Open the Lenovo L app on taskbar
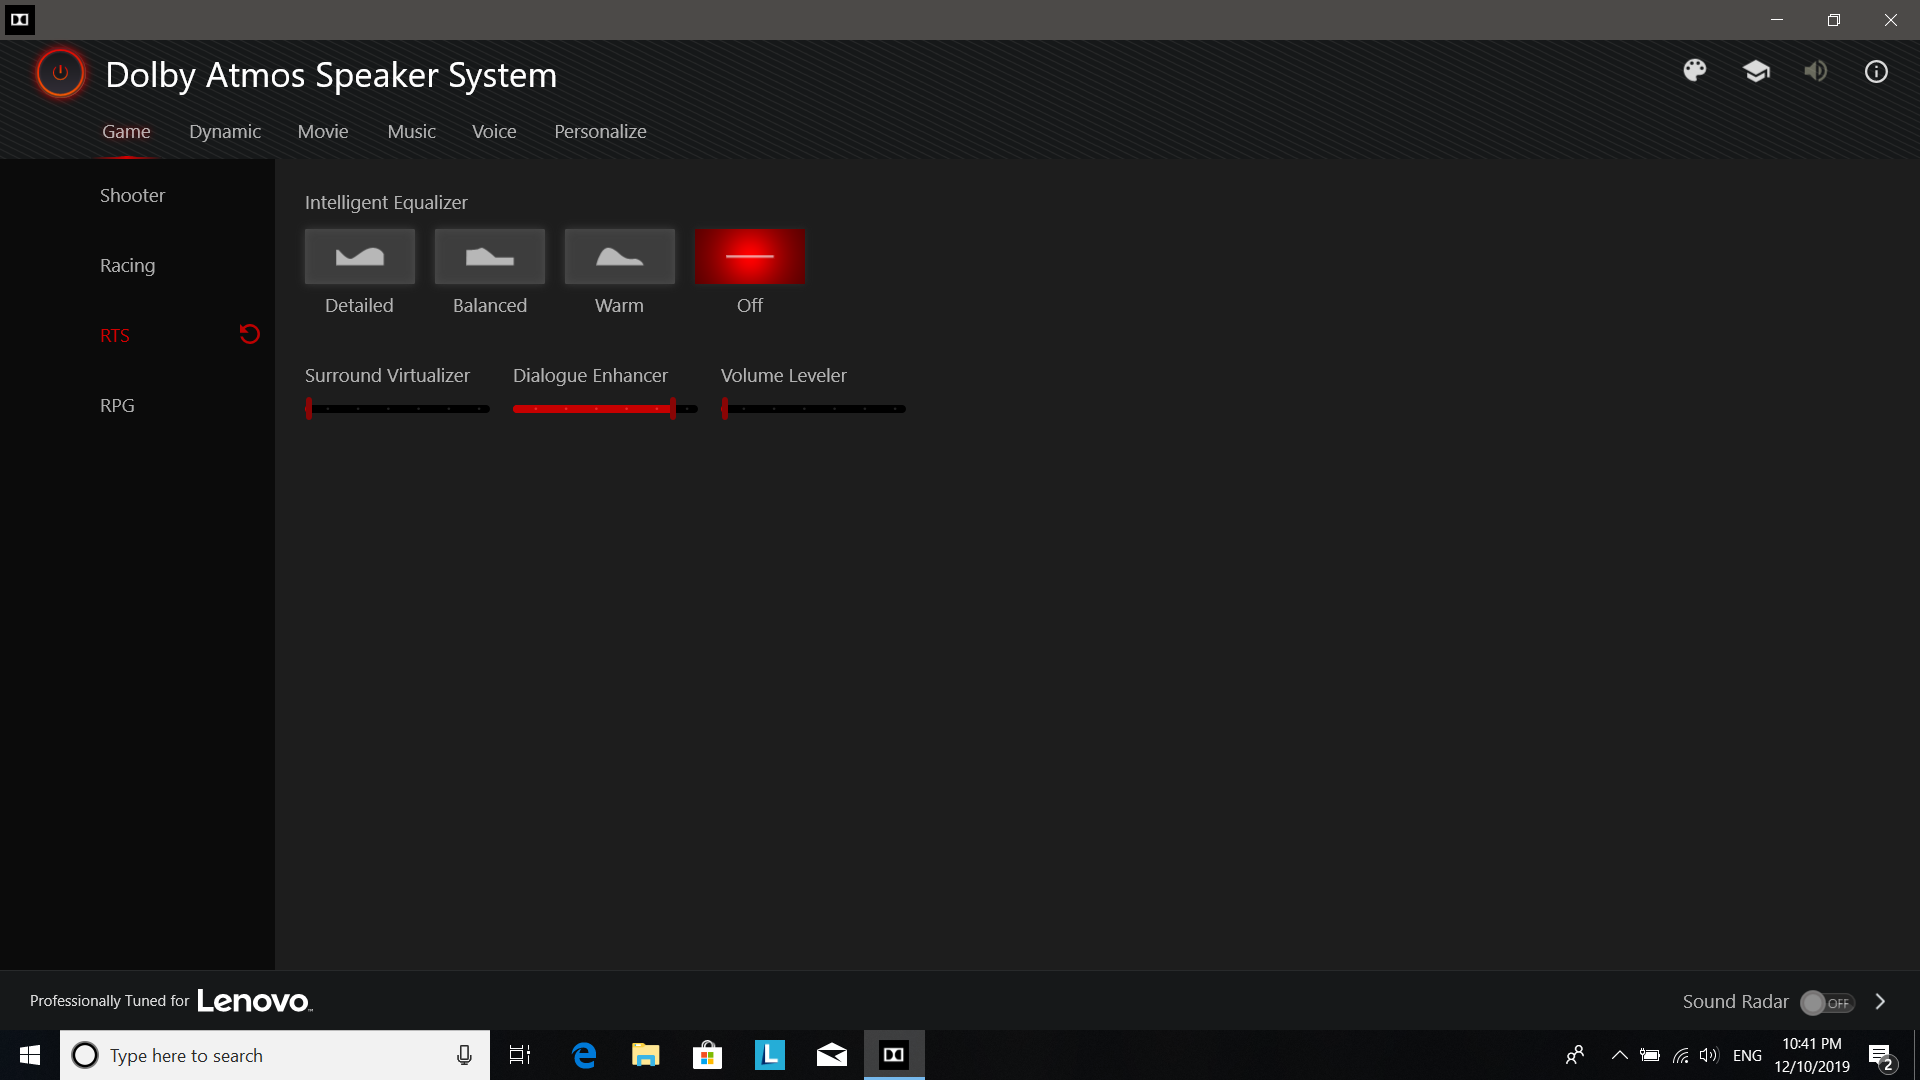This screenshot has height=1080, width=1920. click(x=770, y=1055)
